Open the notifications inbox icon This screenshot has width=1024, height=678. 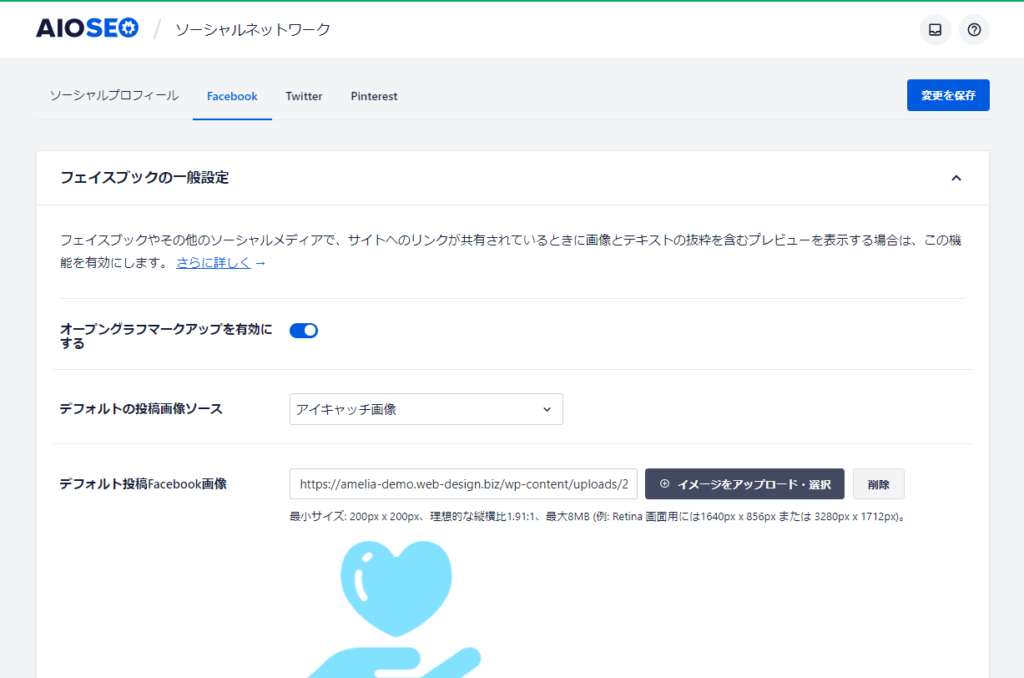(x=935, y=30)
